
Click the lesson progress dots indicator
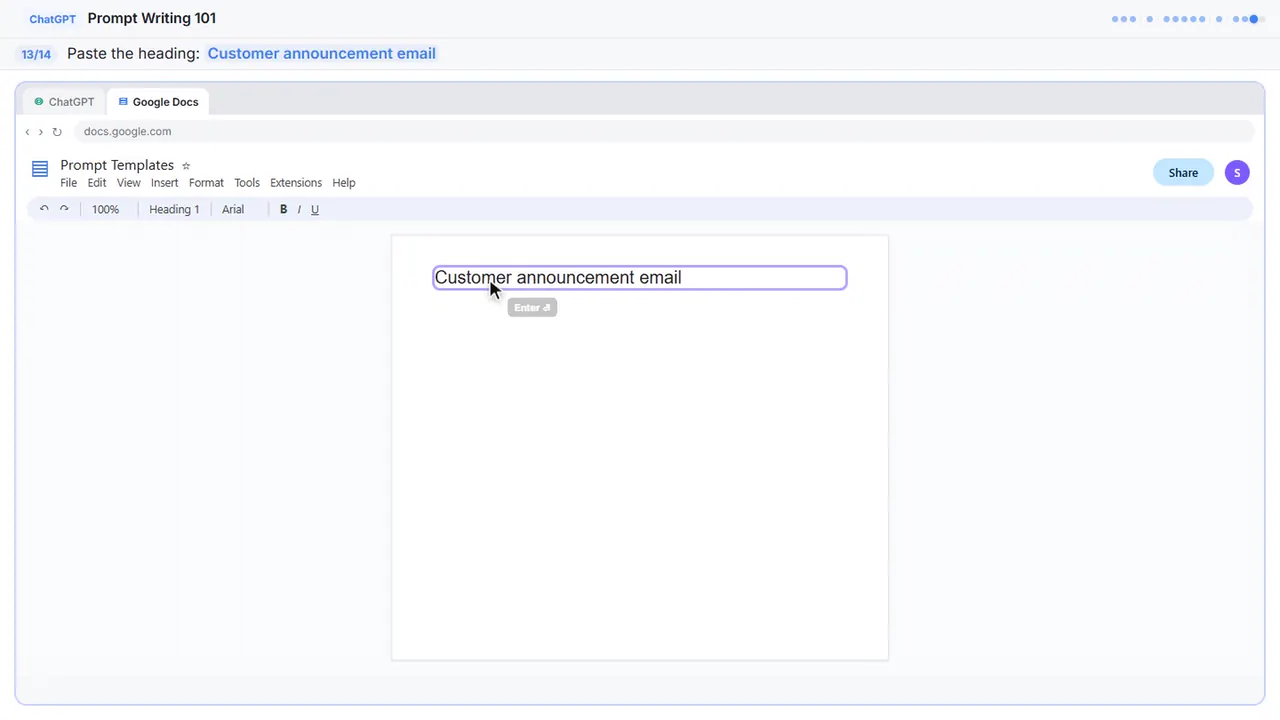1188,19
